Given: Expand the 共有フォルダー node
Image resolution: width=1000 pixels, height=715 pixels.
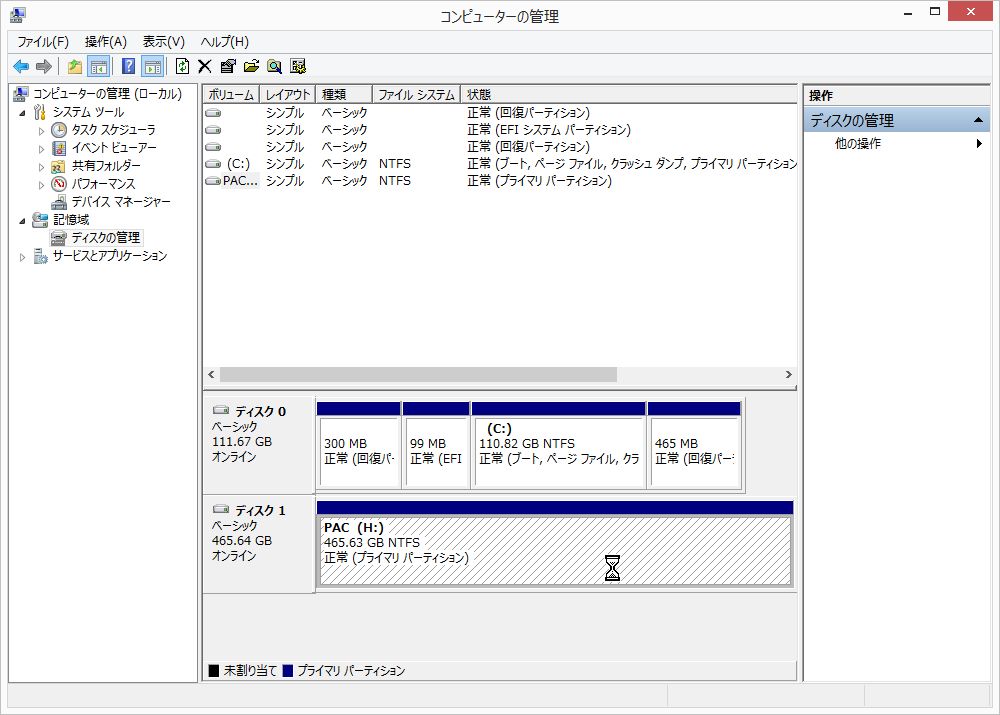Looking at the screenshot, I should [x=41, y=166].
